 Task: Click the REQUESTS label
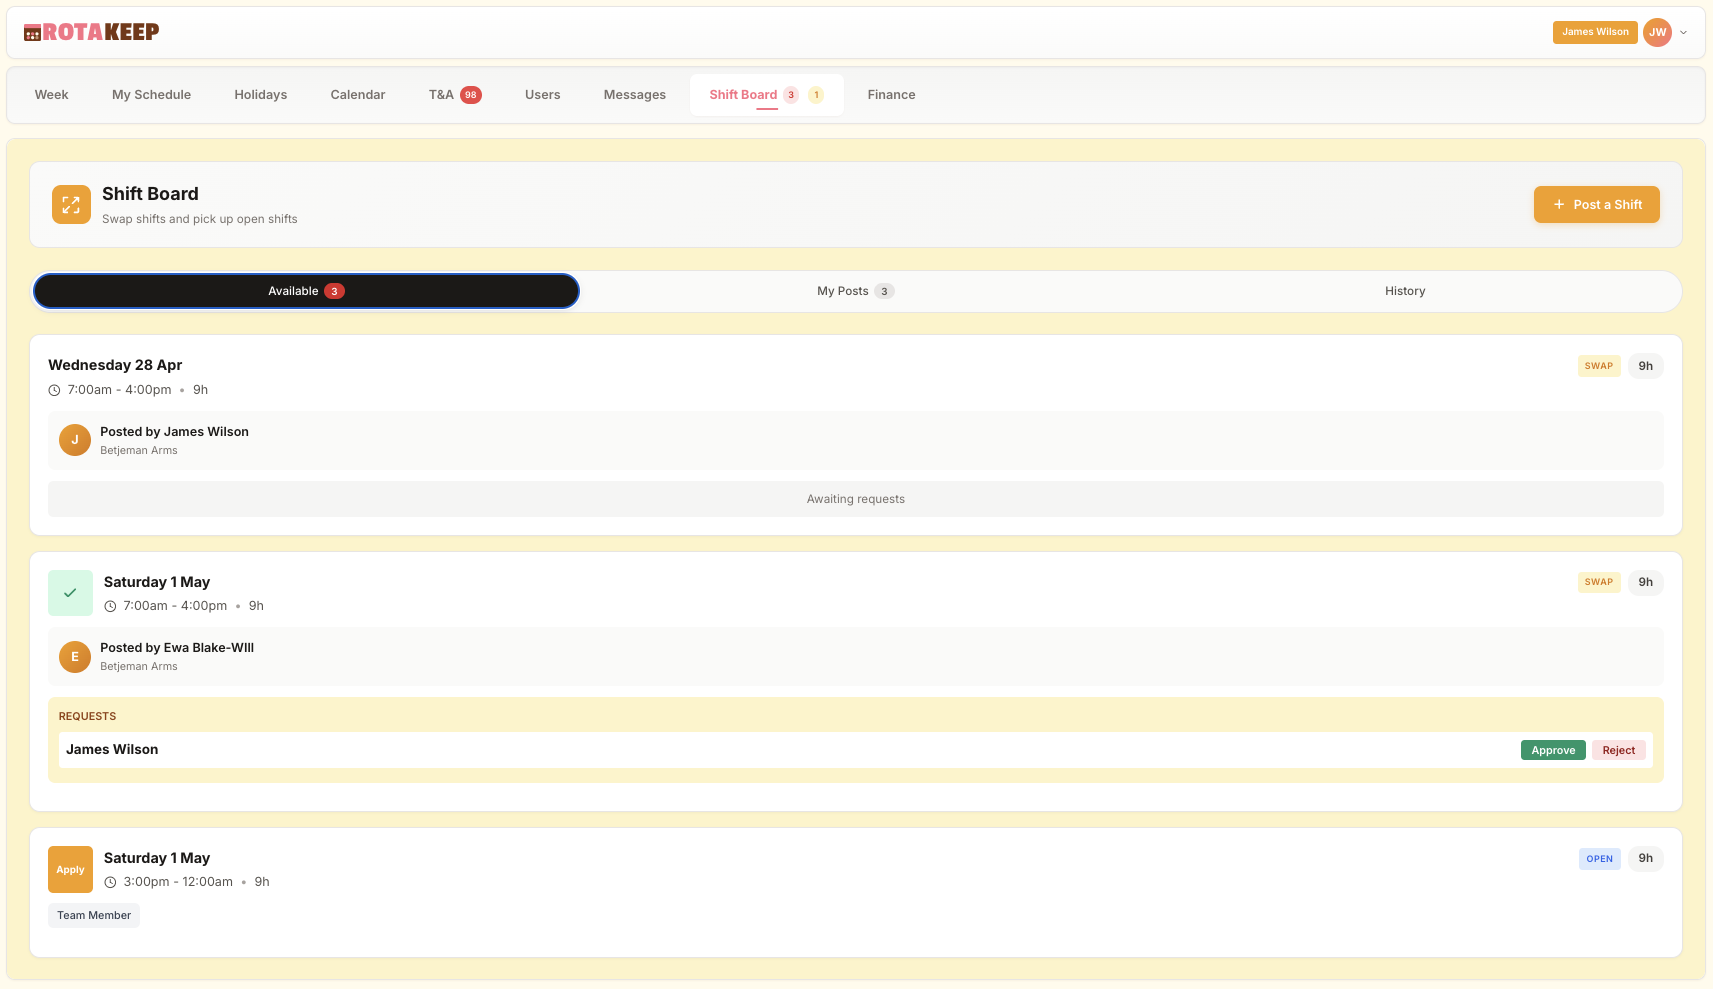tap(87, 716)
